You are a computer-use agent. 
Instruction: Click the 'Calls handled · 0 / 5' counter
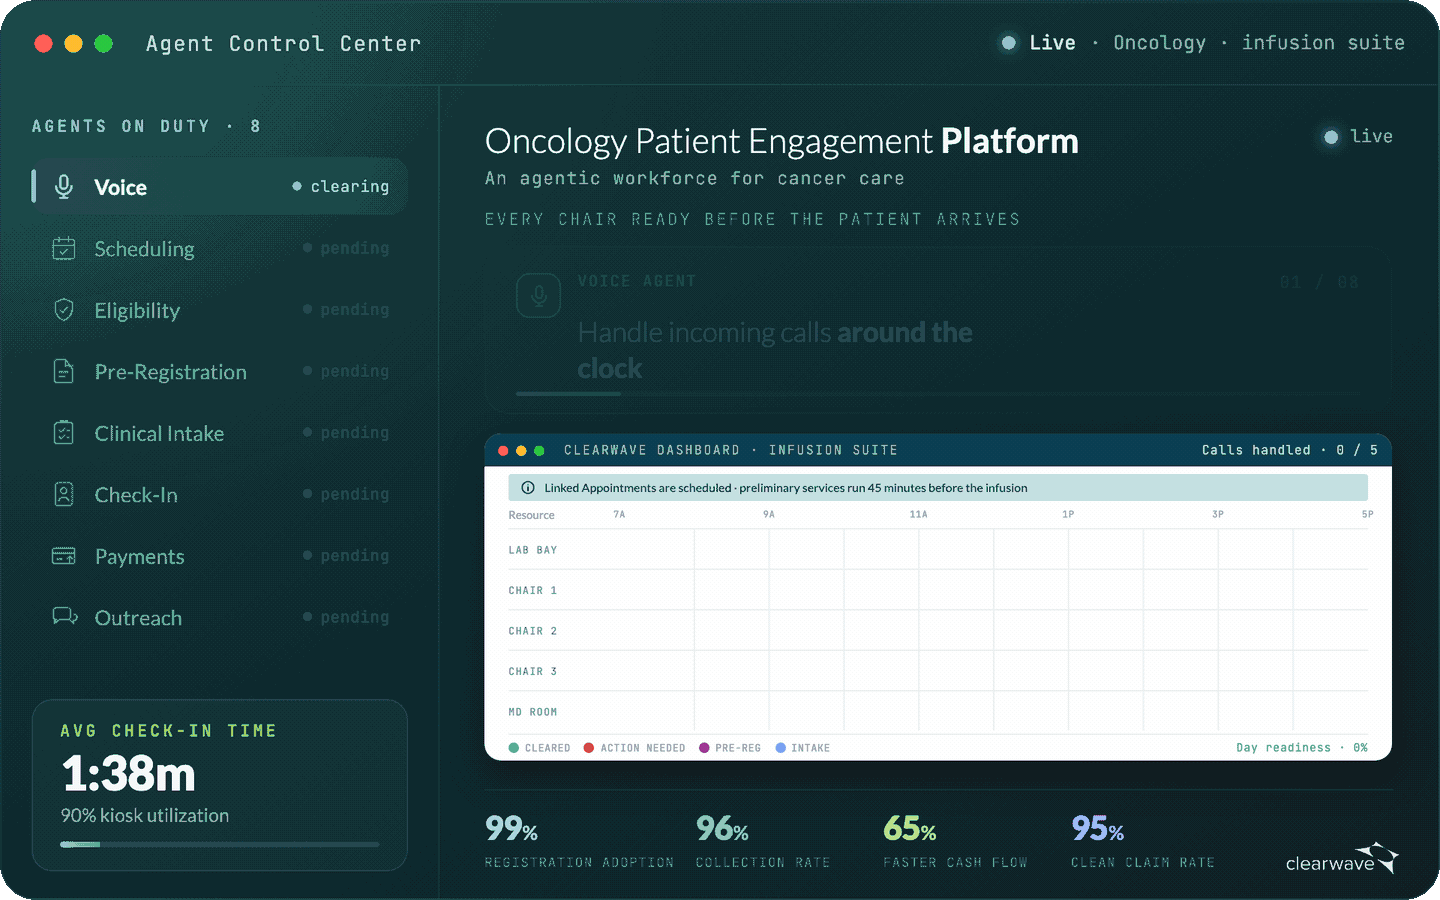click(1290, 450)
